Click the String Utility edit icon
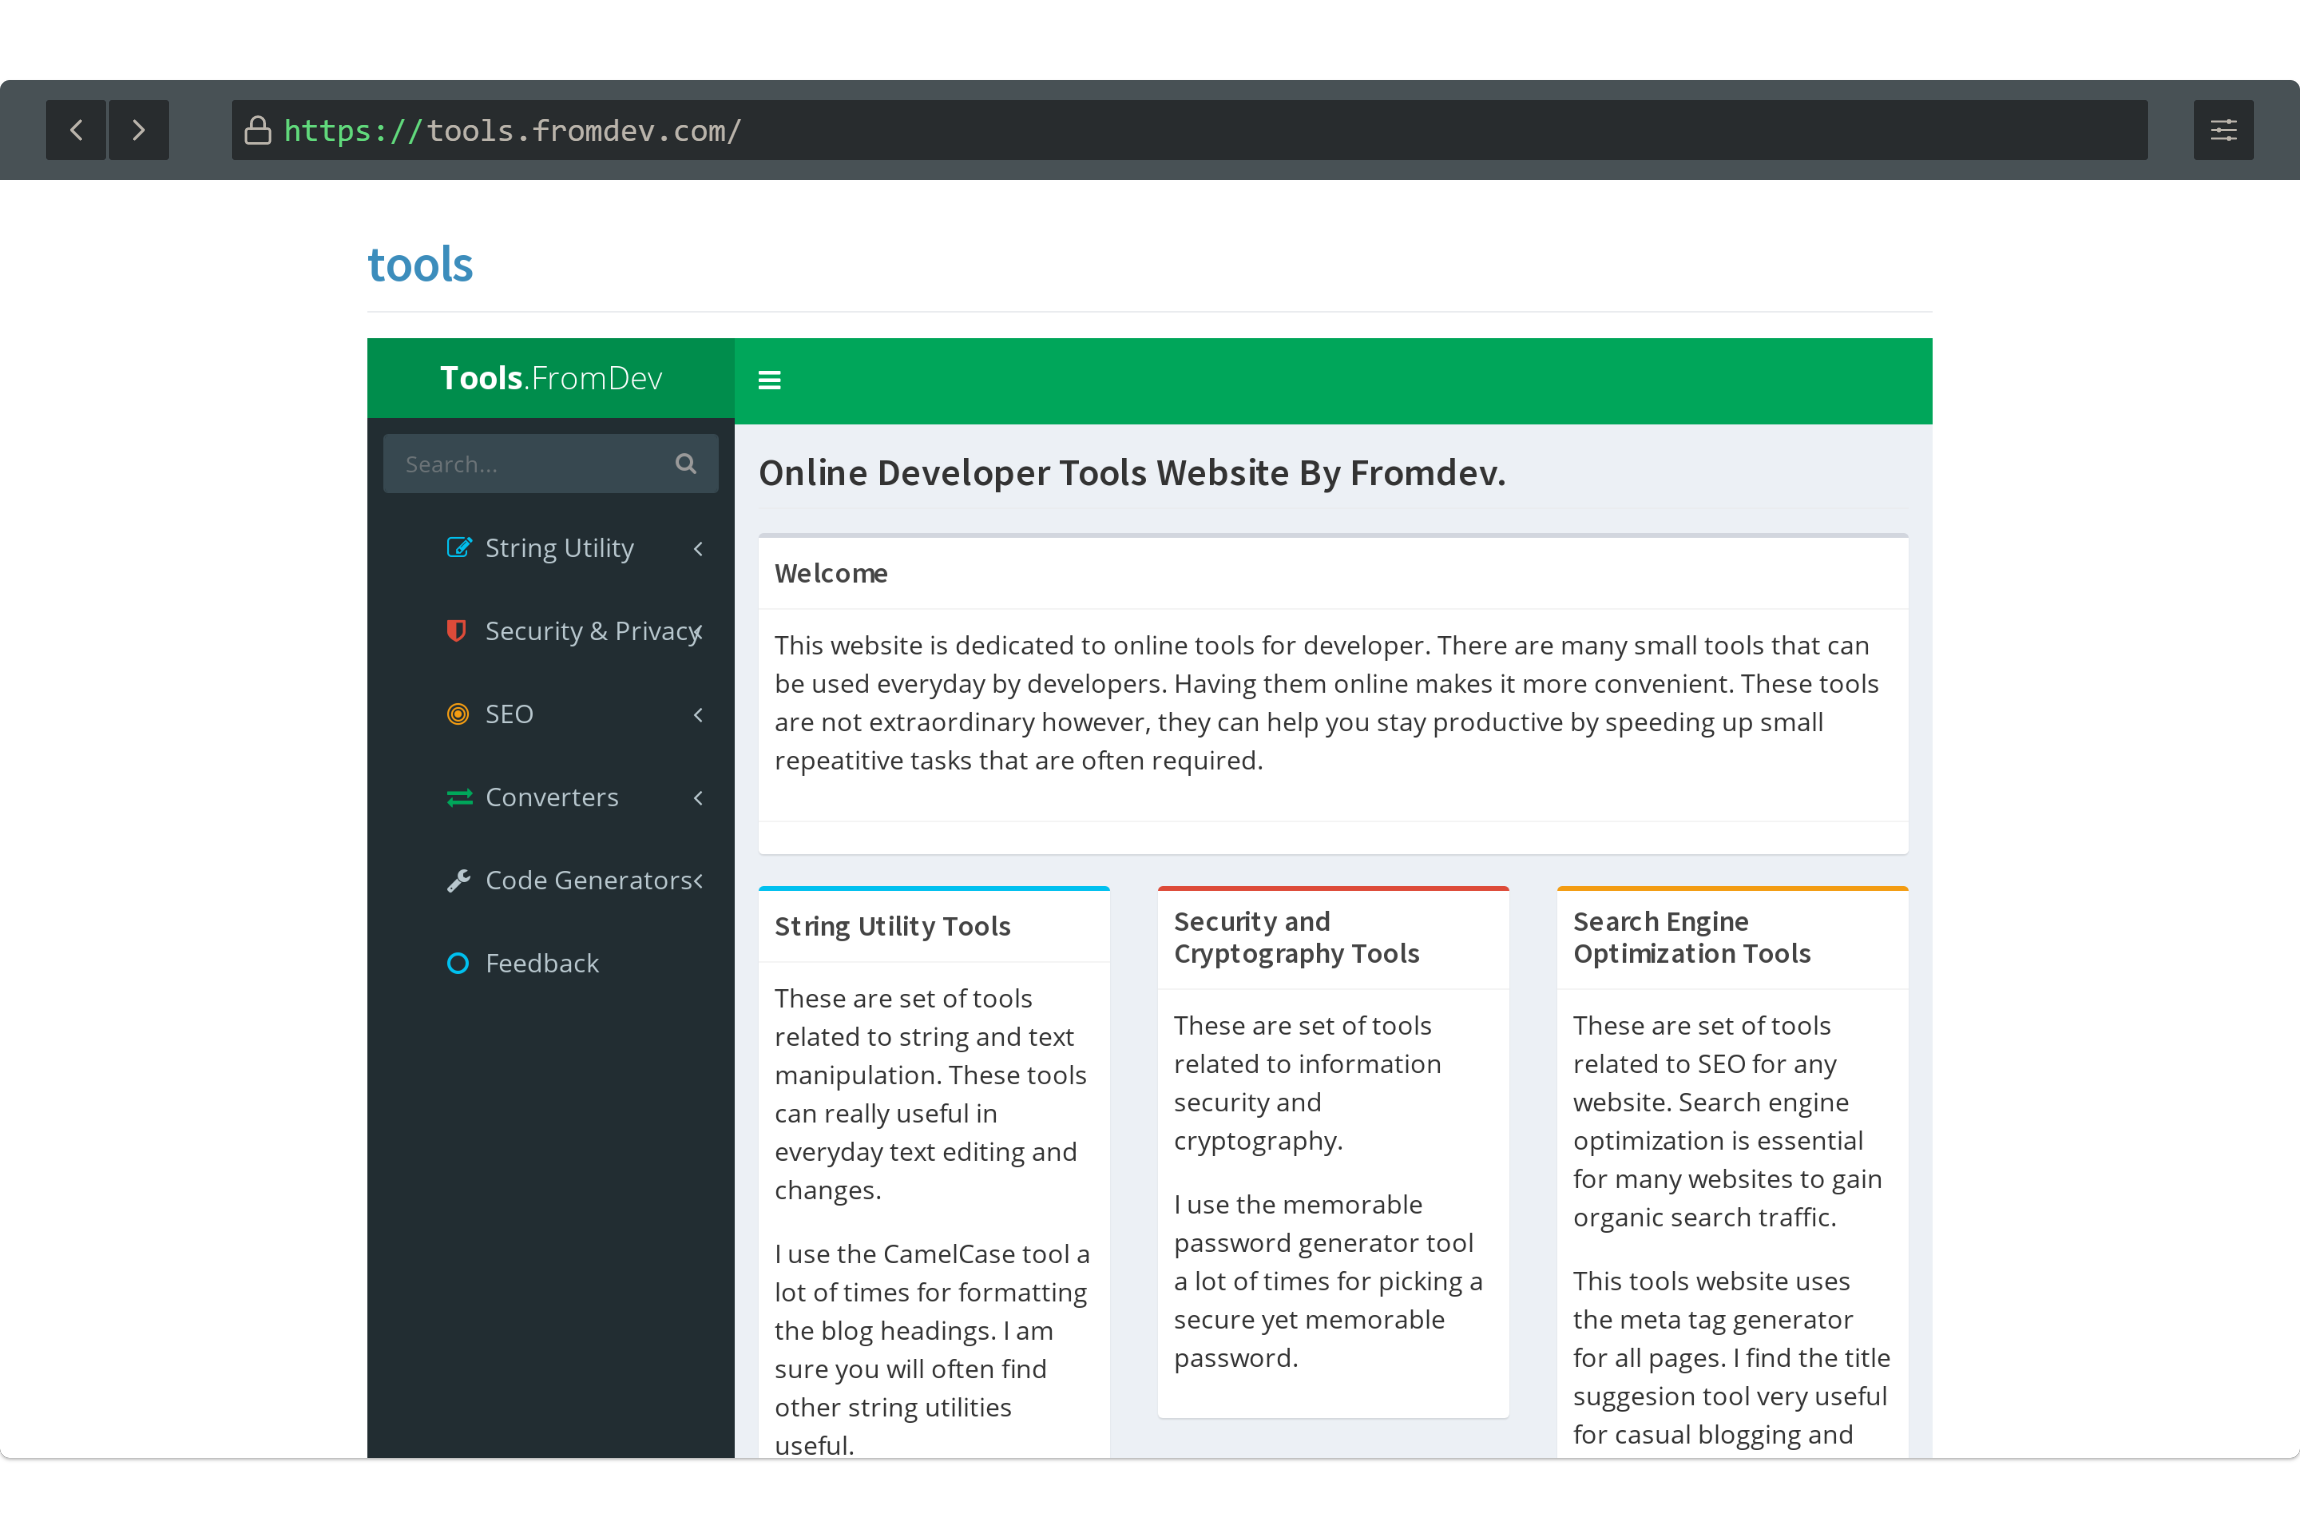 coord(459,547)
